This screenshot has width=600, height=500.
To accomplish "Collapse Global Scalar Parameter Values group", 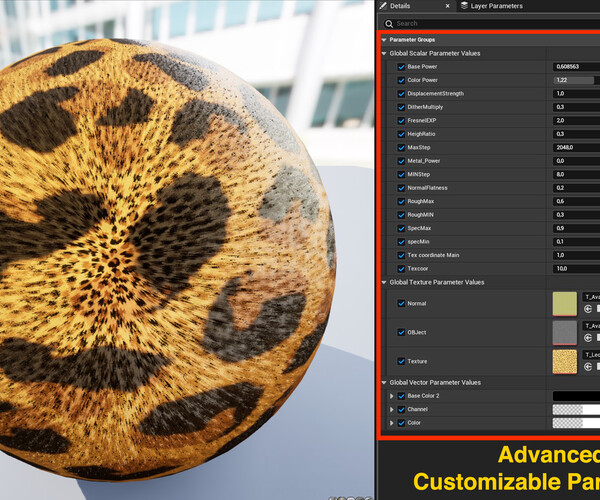I will pos(384,53).
